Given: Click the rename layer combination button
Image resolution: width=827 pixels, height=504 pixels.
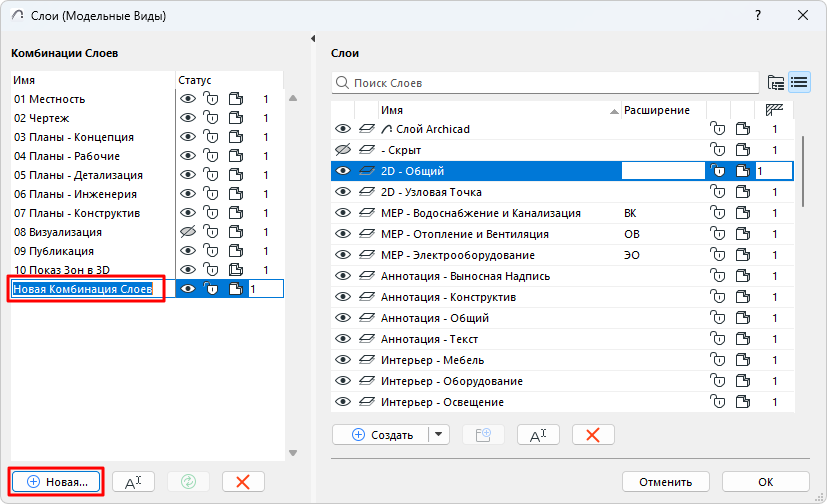Looking at the screenshot, I should click(132, 481).
